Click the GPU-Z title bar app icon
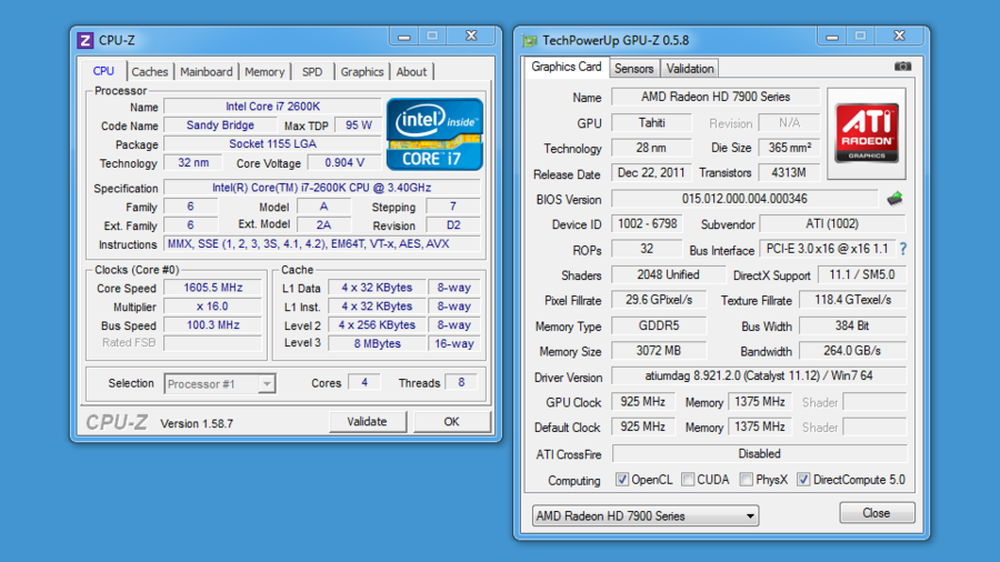Viewport: 1000px width, 562px height. click(x=529, y=41)
